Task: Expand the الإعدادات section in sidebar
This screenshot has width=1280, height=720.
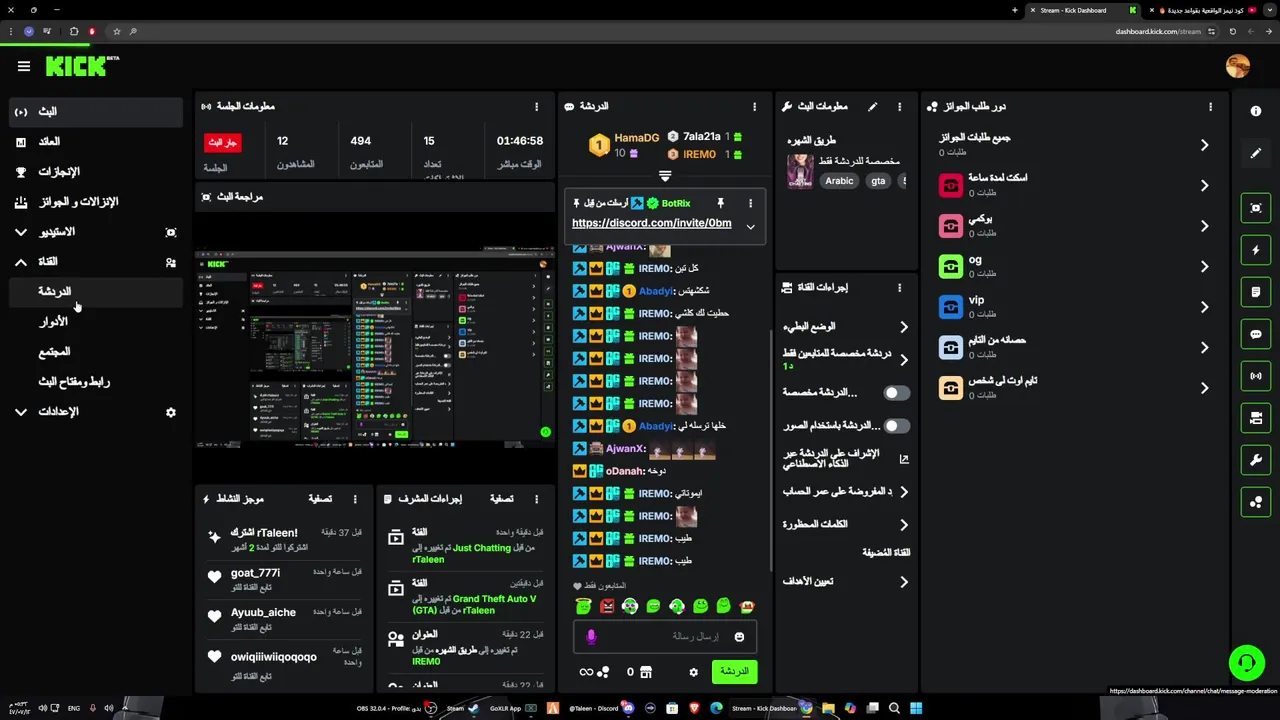Action: 21,412
